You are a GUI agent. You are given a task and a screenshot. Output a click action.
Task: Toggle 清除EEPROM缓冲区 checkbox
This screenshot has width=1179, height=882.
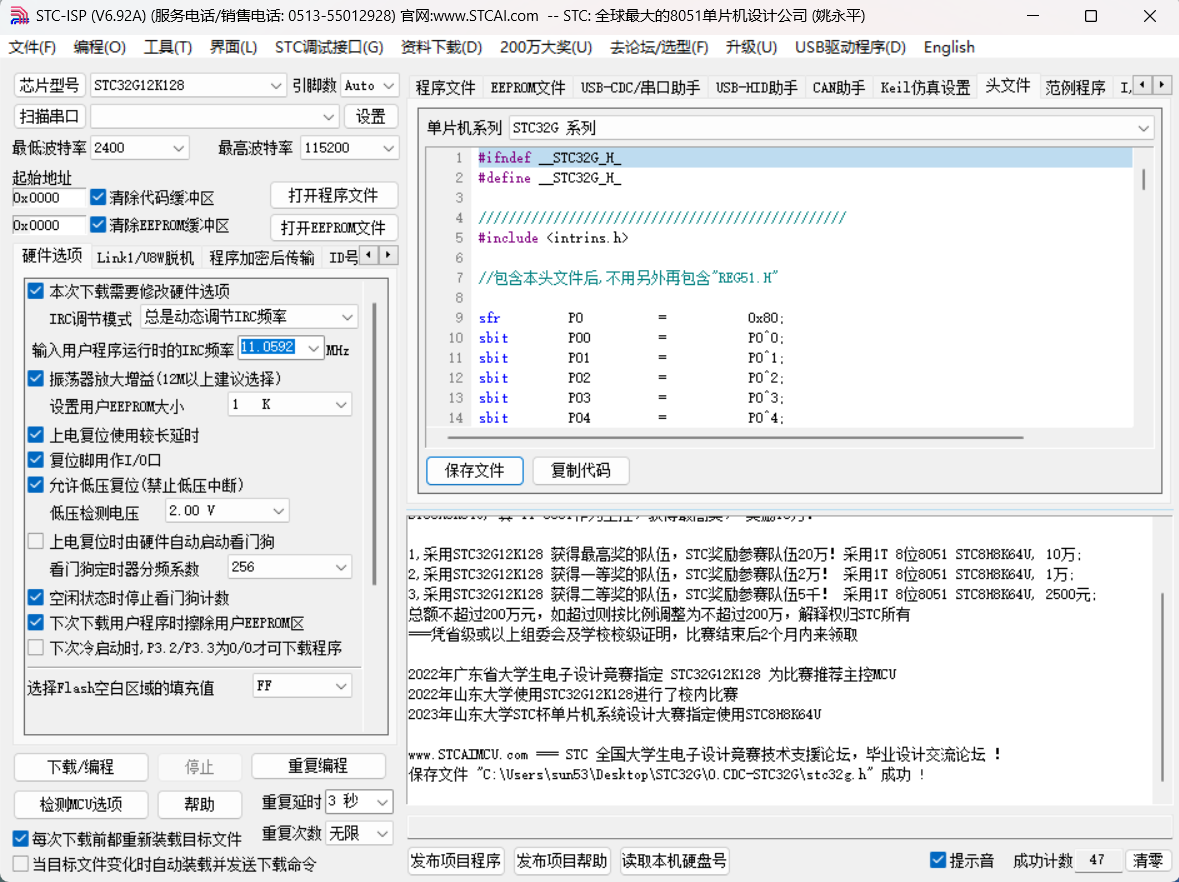(98, 224)
